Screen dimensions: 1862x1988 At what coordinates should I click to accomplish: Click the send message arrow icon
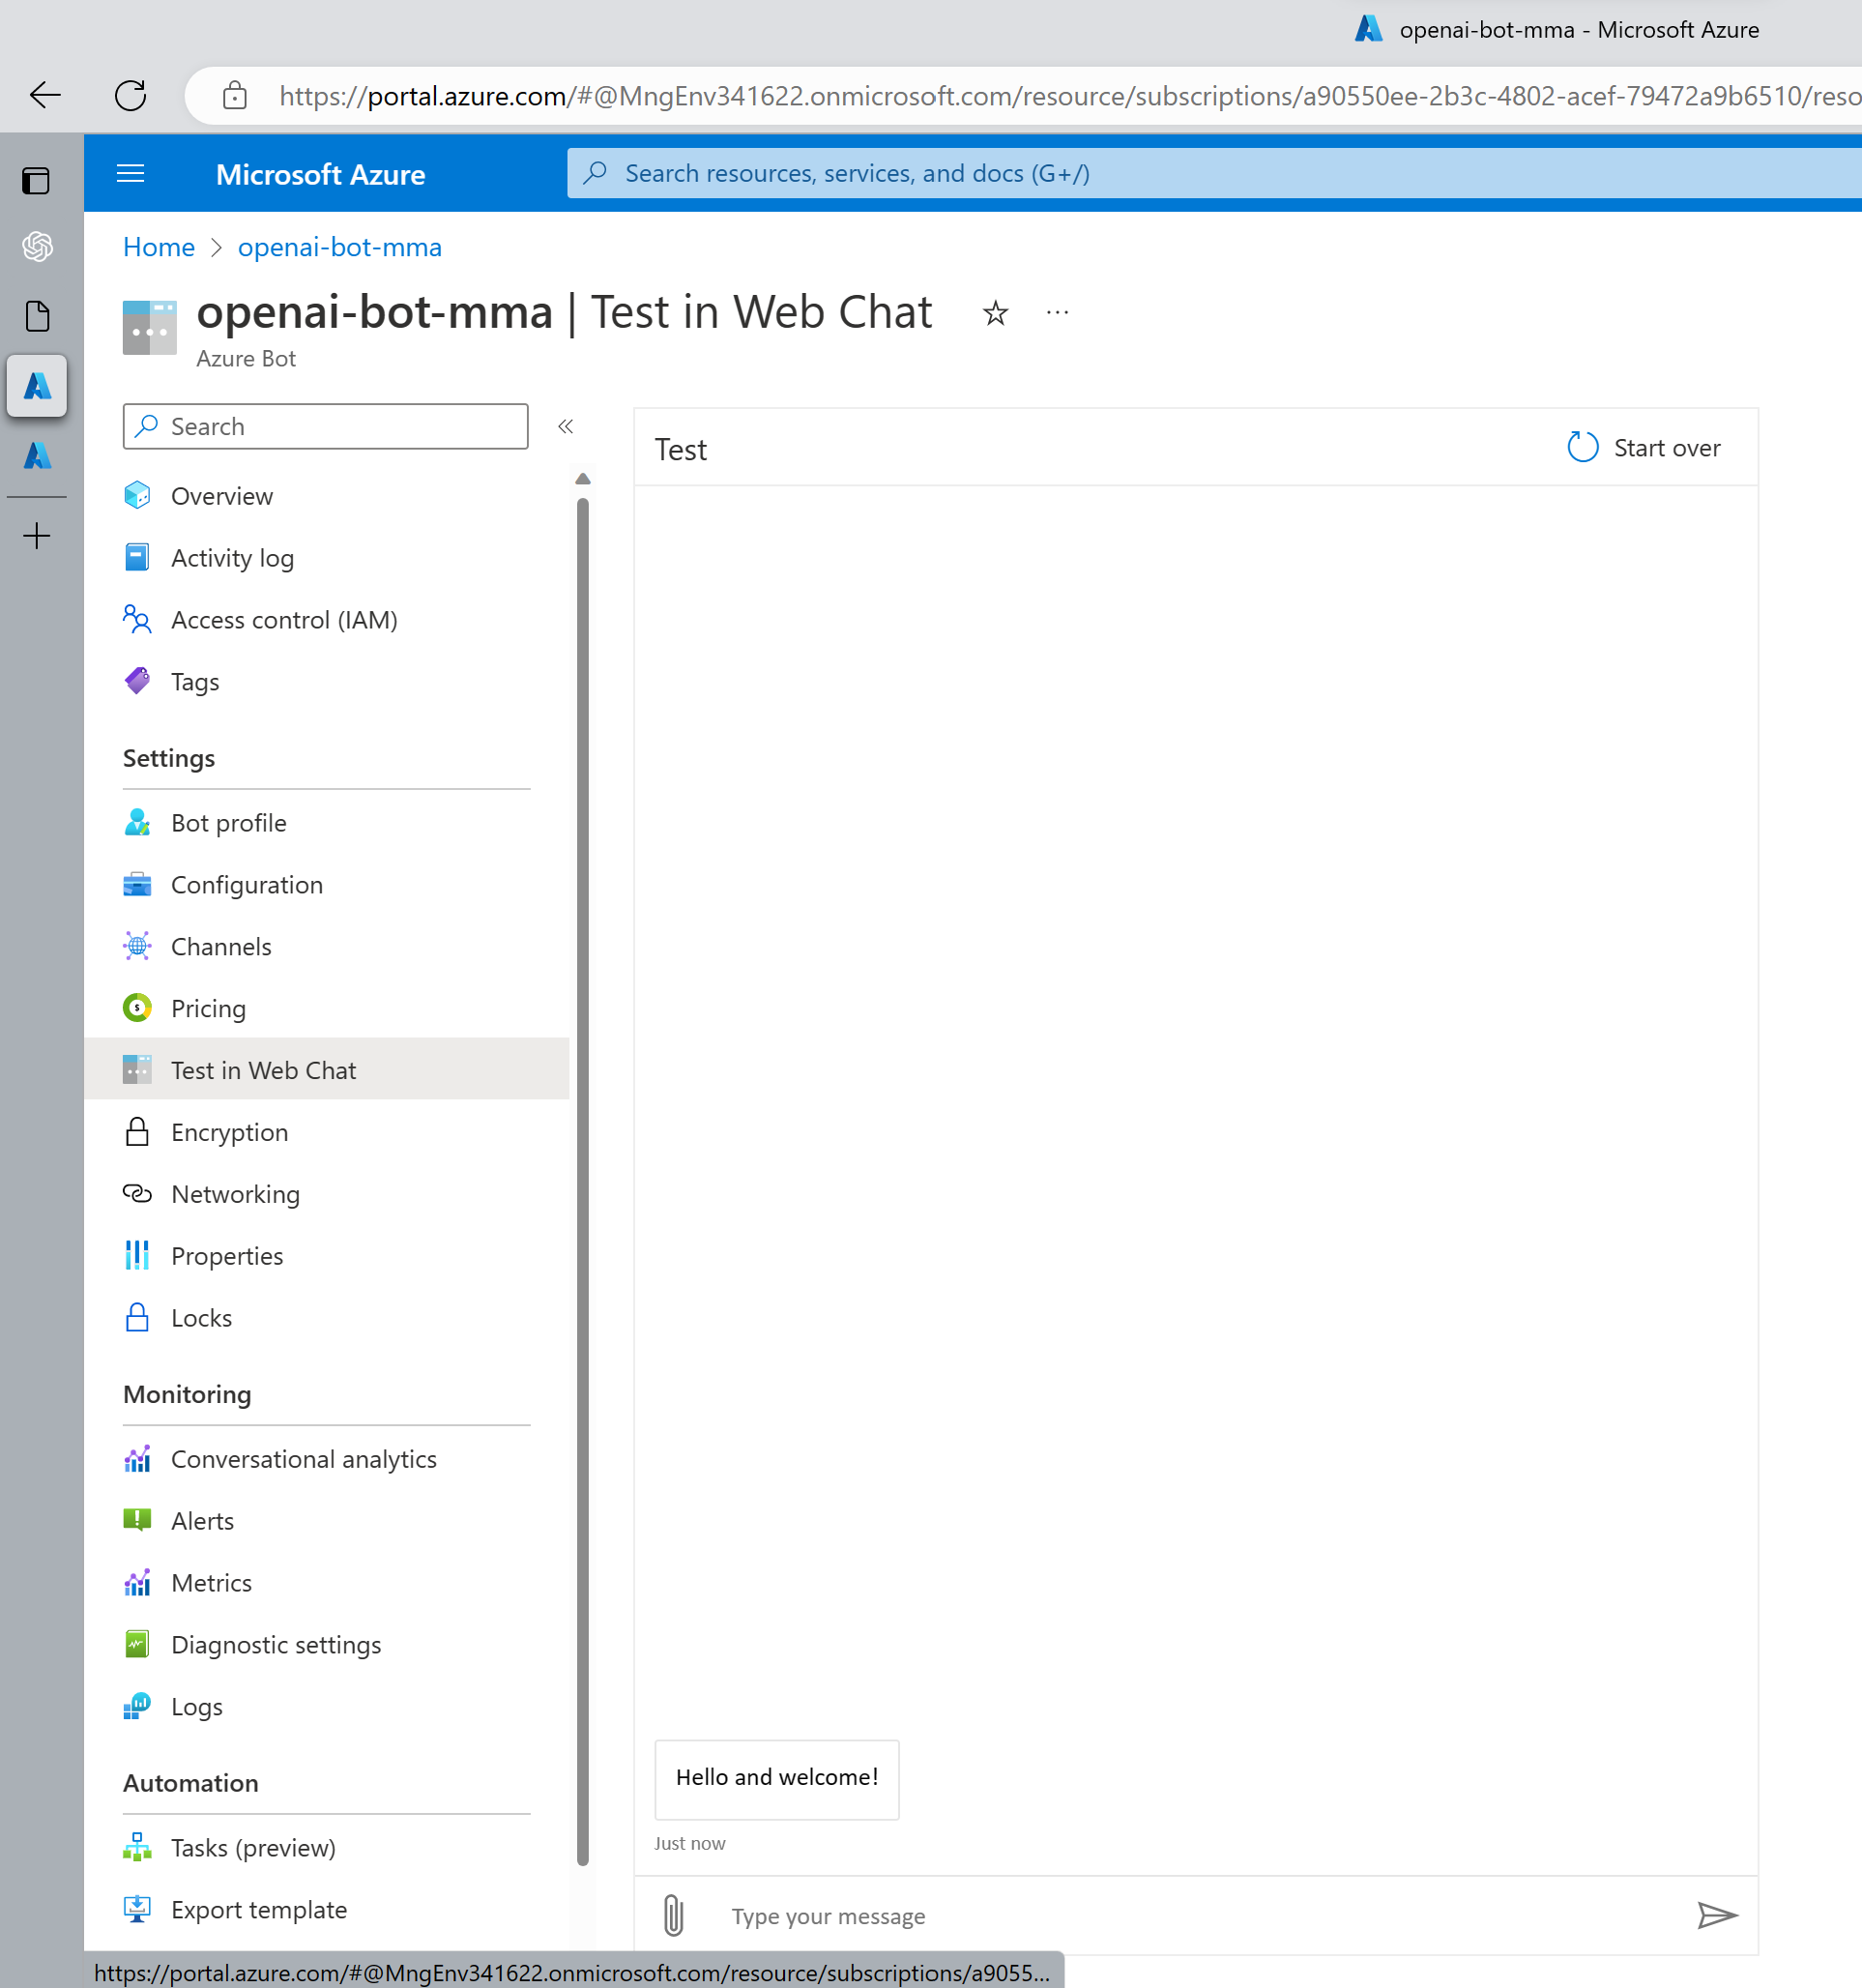click(1716, 1916)
